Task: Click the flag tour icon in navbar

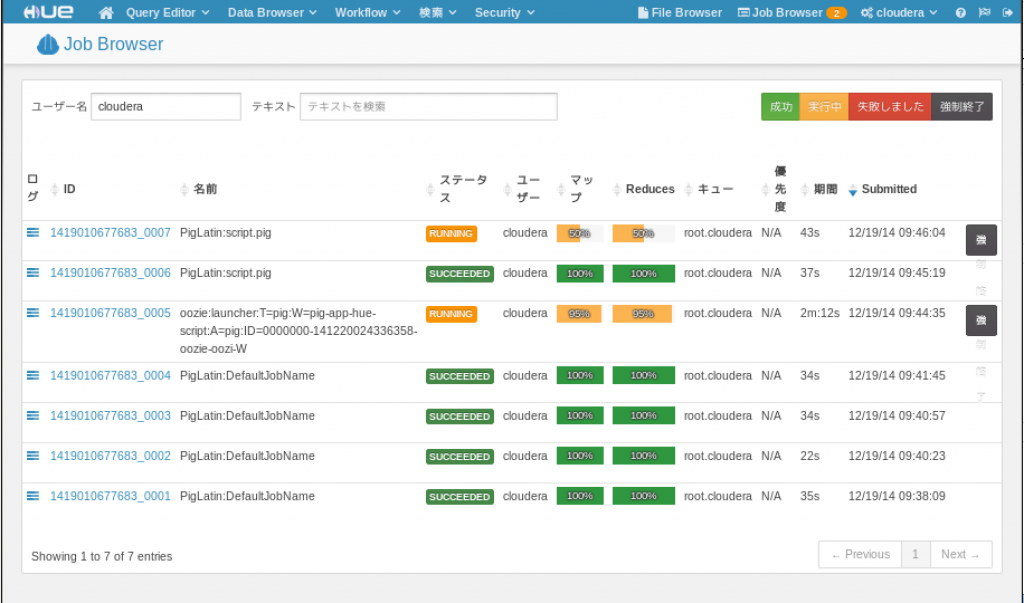Action: [x=984, y=12]
